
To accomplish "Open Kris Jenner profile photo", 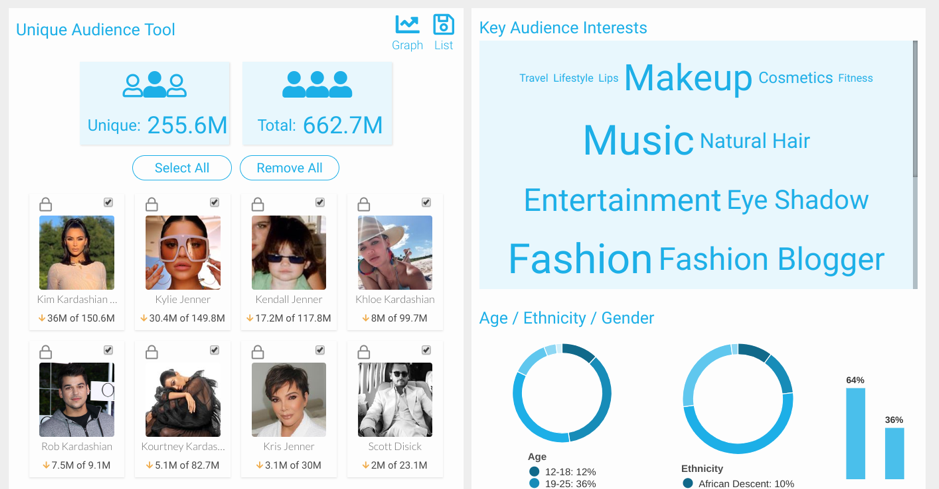I will coord(289,400).
